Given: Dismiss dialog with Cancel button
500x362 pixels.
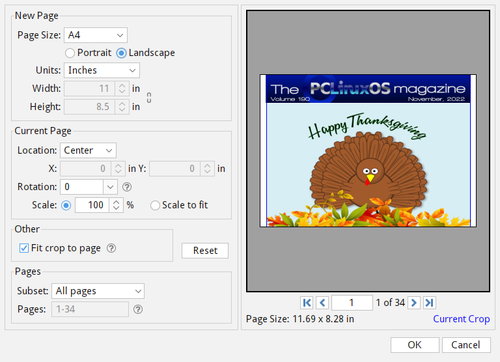Looking at the screenshot, I should (x=466, y=345).
